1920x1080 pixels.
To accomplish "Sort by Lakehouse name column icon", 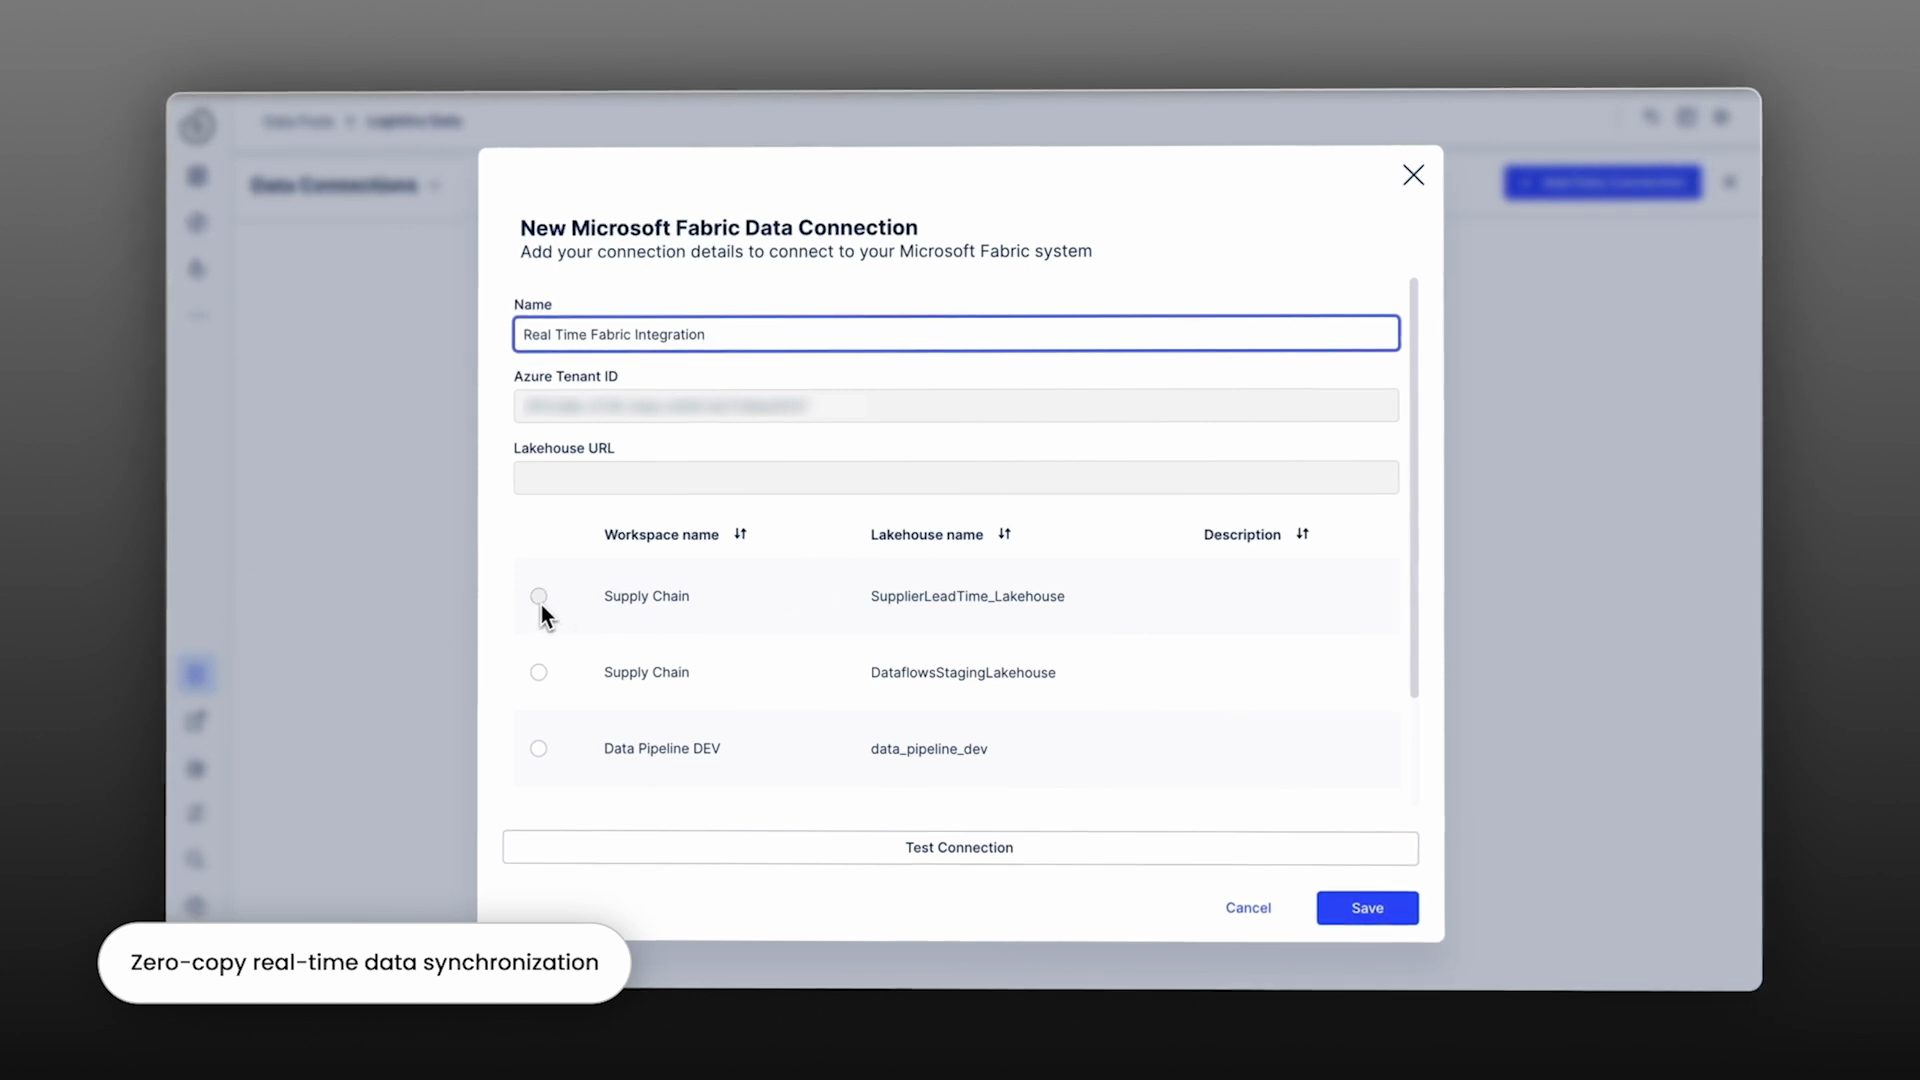I will (x=1004, y=534).
